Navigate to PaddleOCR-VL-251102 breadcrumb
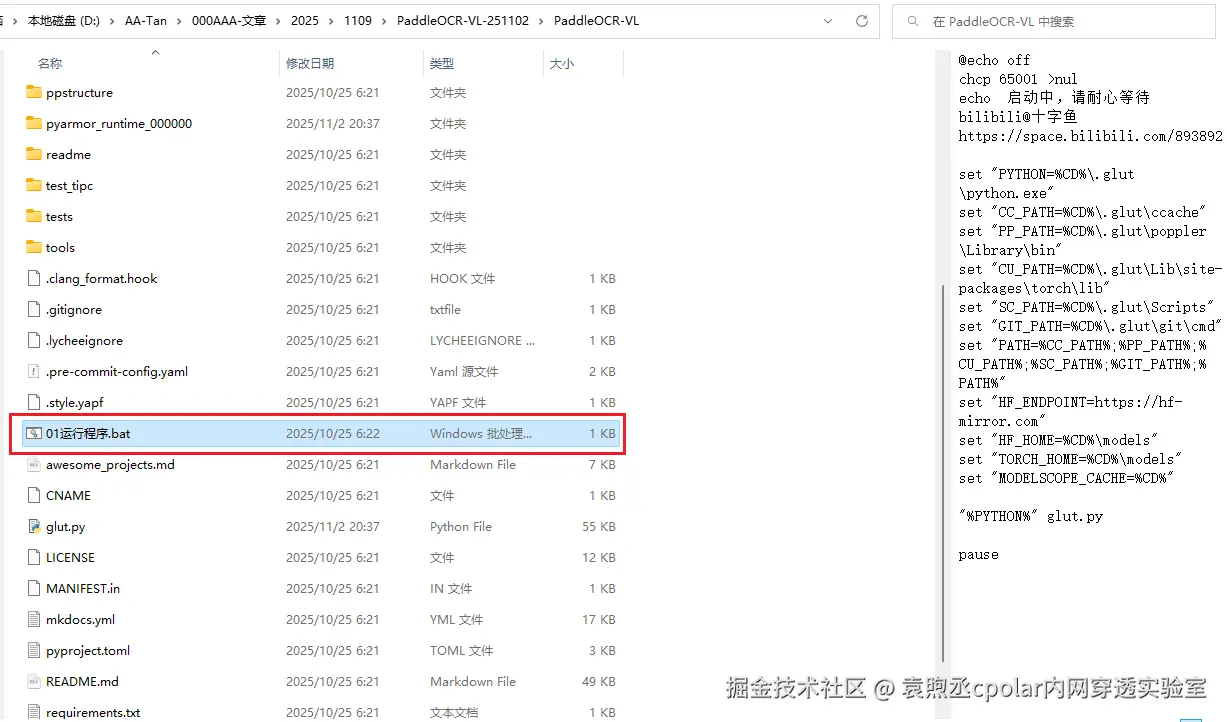This screenshot has height=722, width=1227. point(463,21)
